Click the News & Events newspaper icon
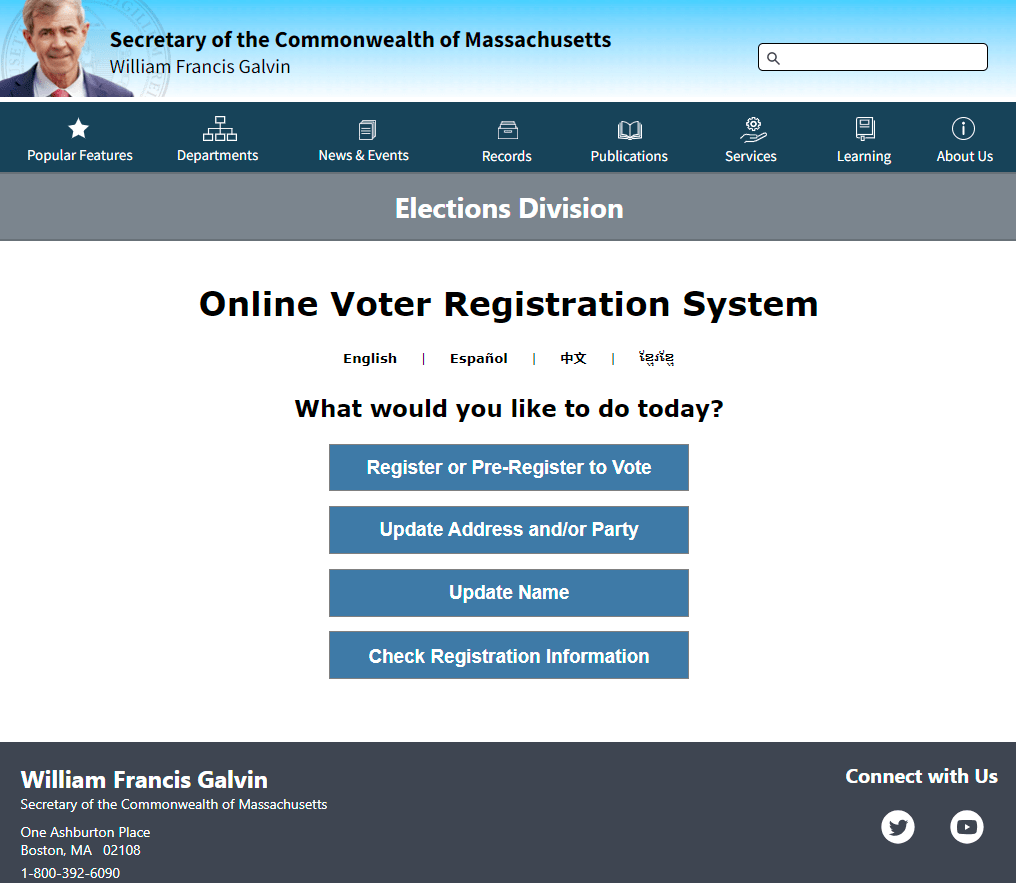Viewport: 1016px width, 883px height. (x=367, y=129)
